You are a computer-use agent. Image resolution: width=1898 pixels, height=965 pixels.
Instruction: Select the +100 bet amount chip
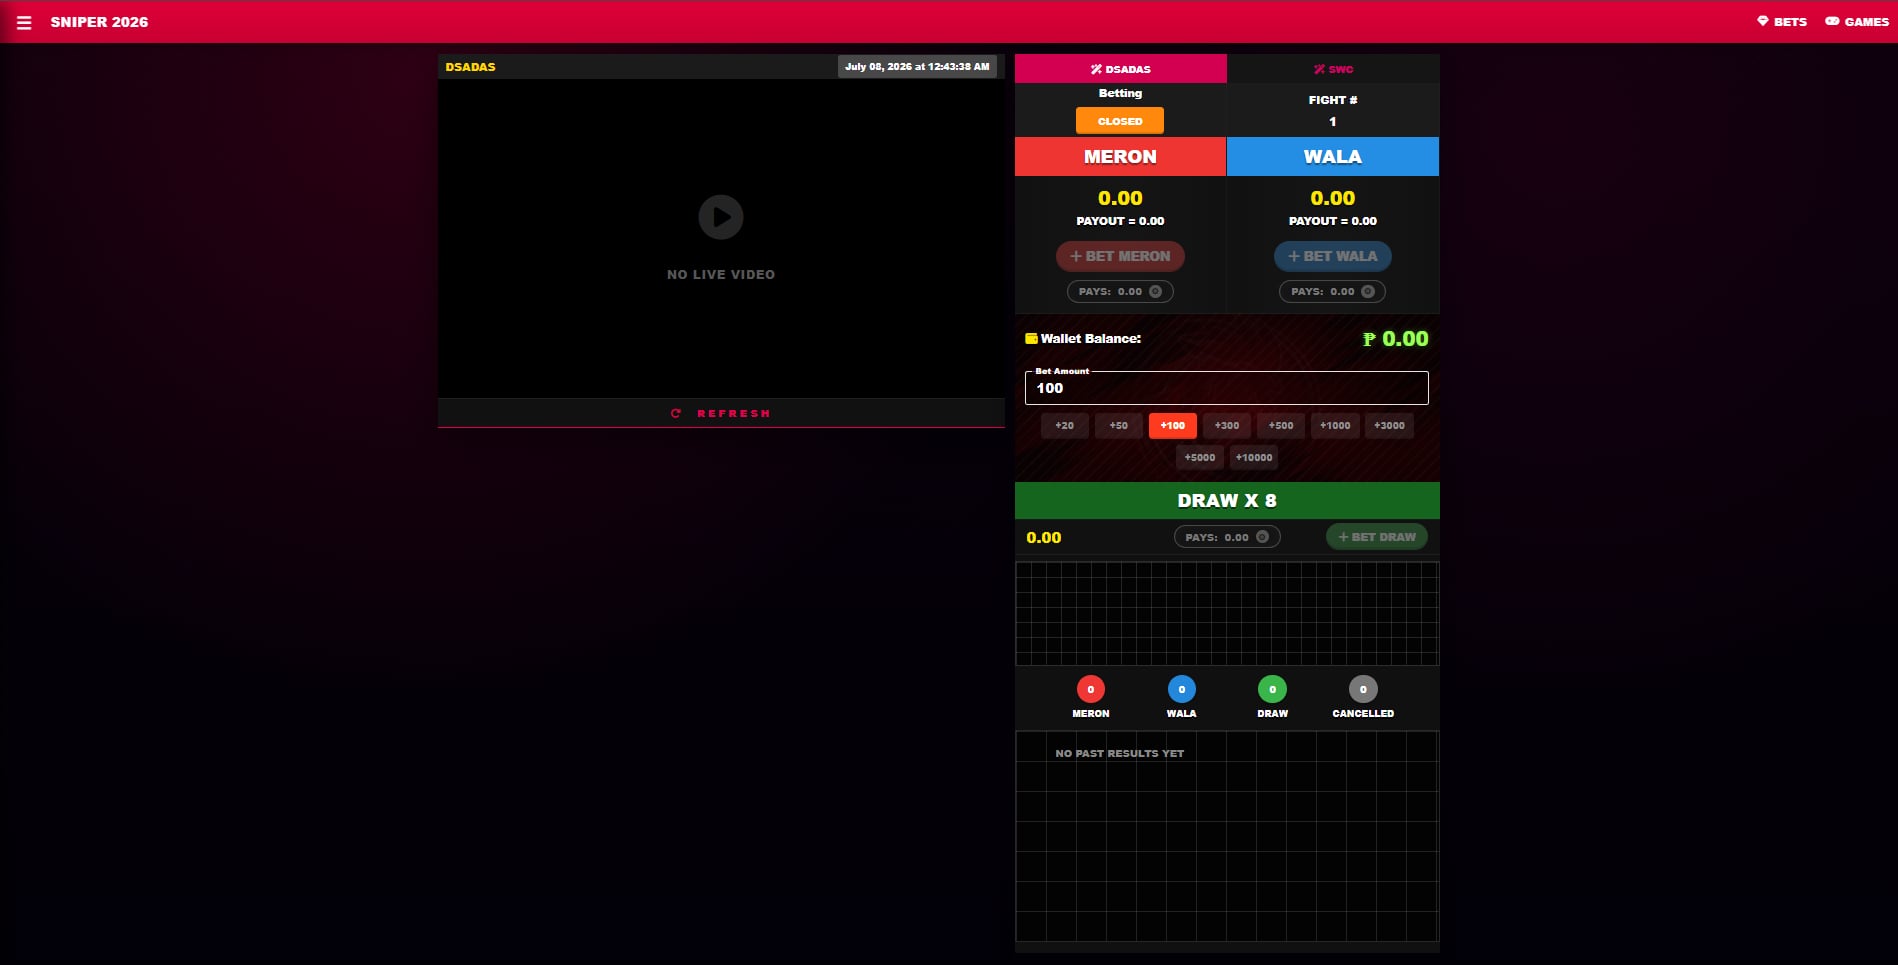[x=1173, y=426]
